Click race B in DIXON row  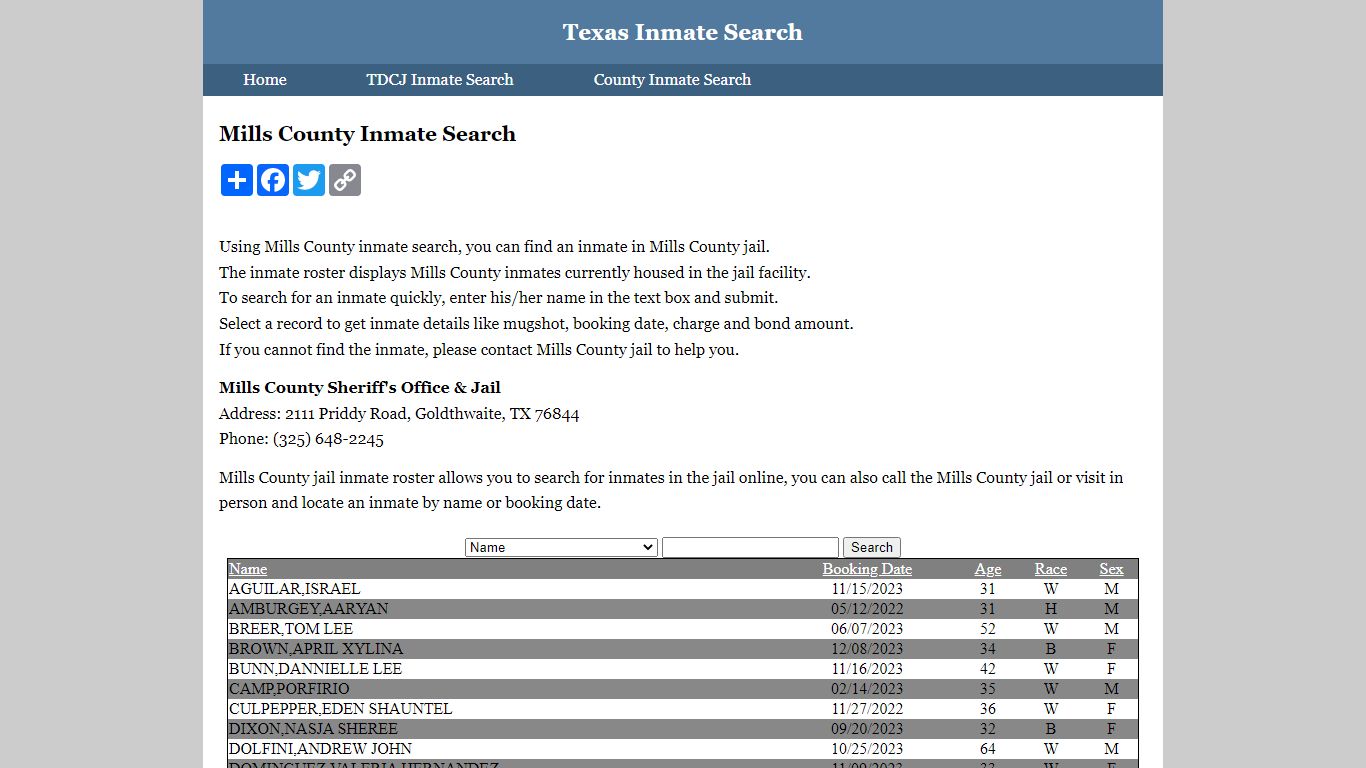coord(1051,729)
